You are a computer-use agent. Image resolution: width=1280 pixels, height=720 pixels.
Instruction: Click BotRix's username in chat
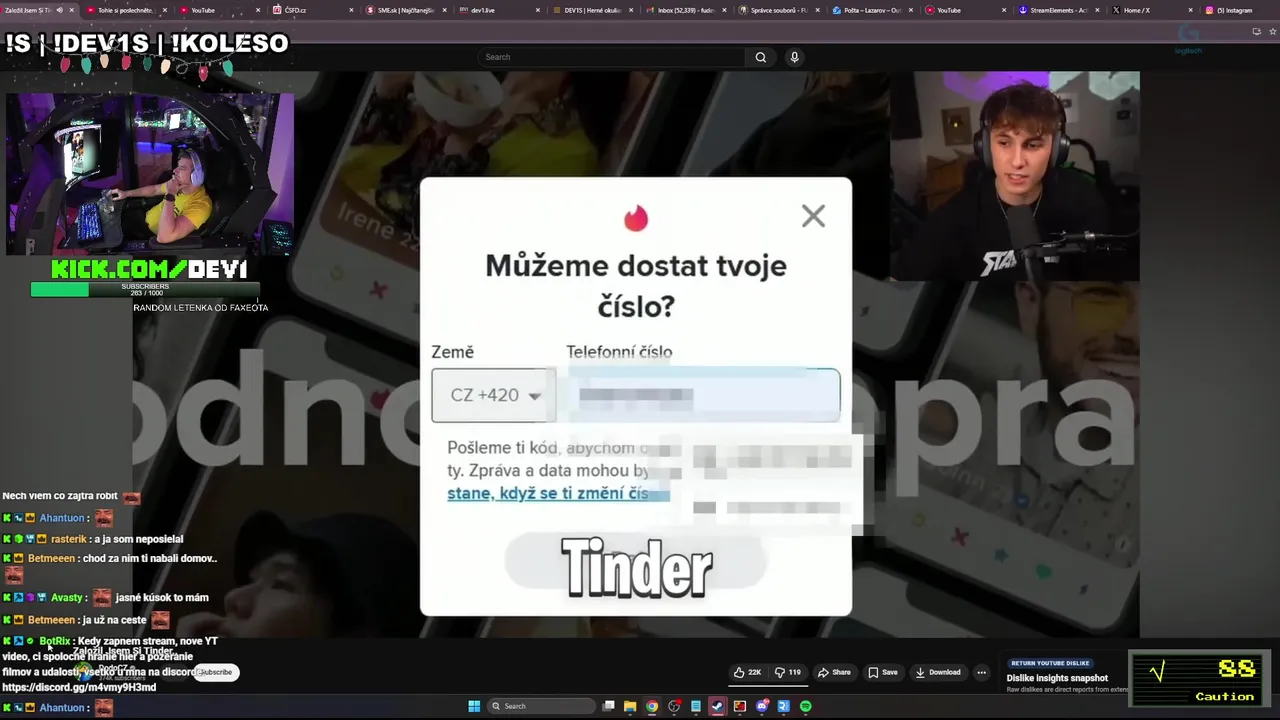point(55,641)
